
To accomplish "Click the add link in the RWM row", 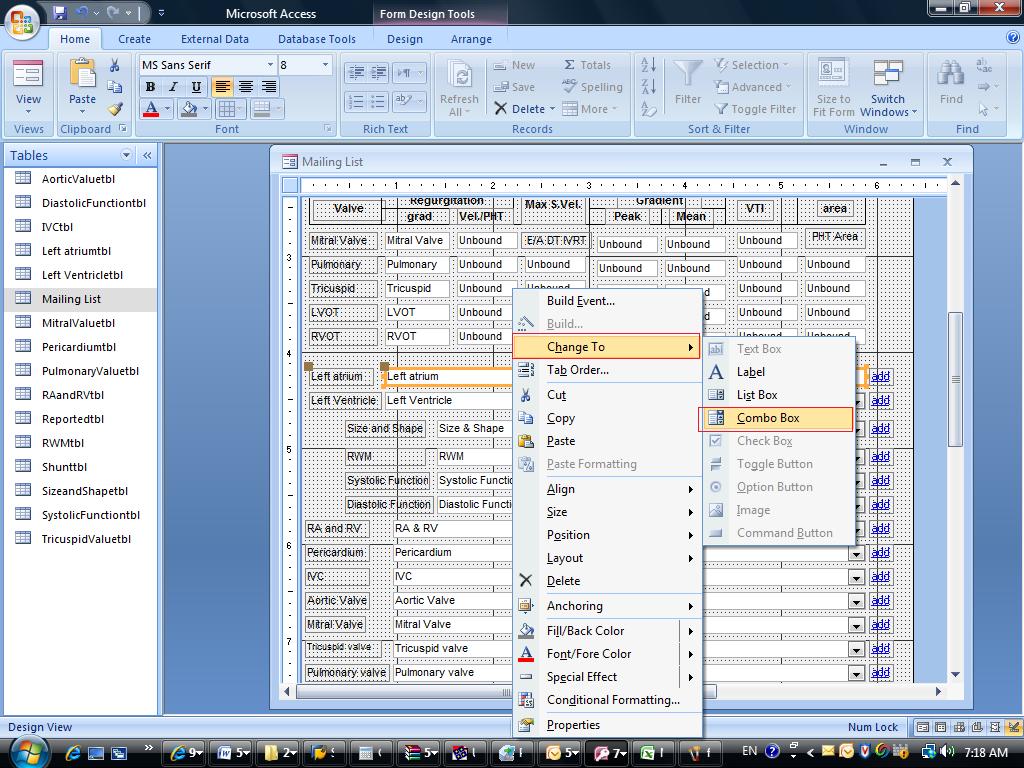I will (880, 456).
